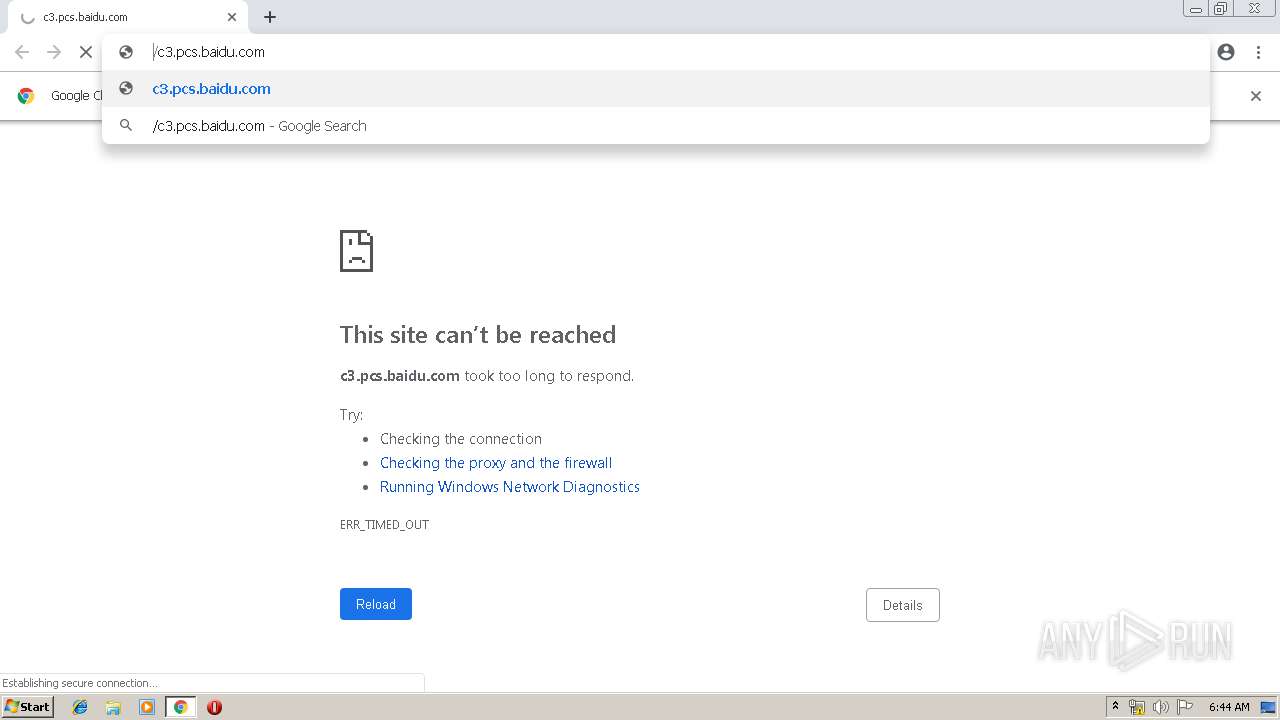Viewport: 1280px width, 720px height.
Task: Switch to Chrome in the taskbar
Action: (180, 707)
